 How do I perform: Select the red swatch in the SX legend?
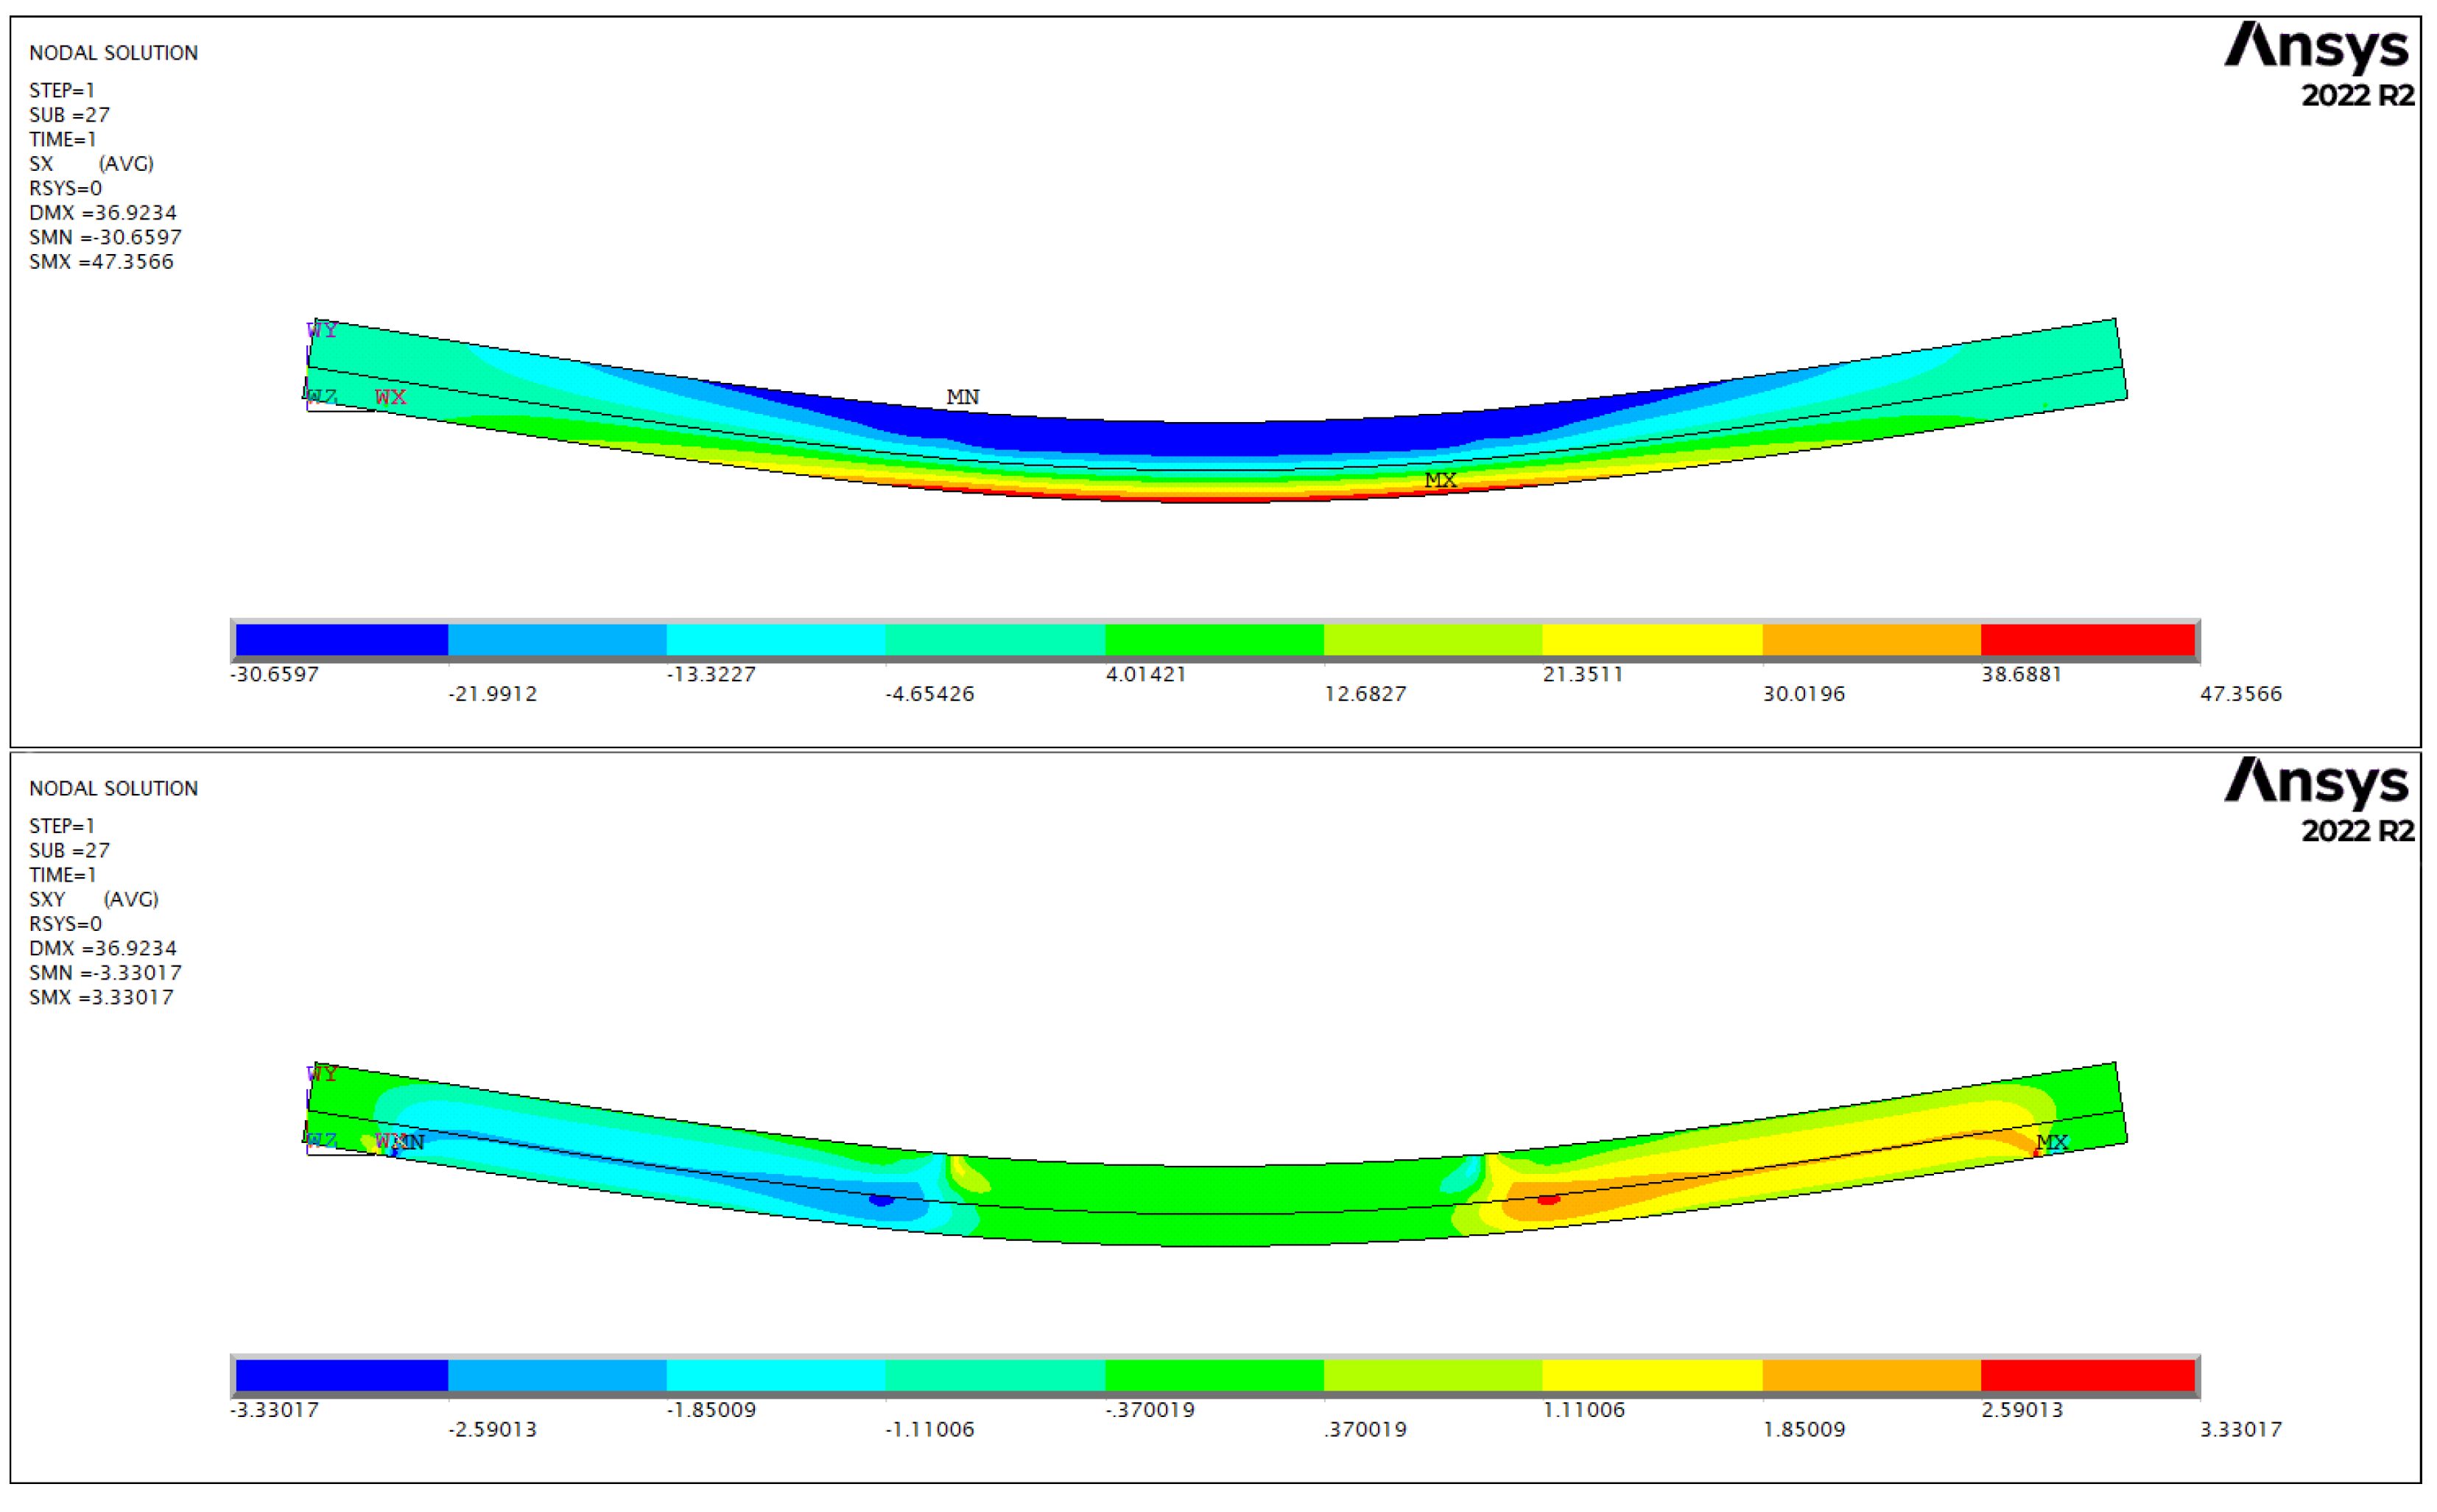pos(2087,639)
